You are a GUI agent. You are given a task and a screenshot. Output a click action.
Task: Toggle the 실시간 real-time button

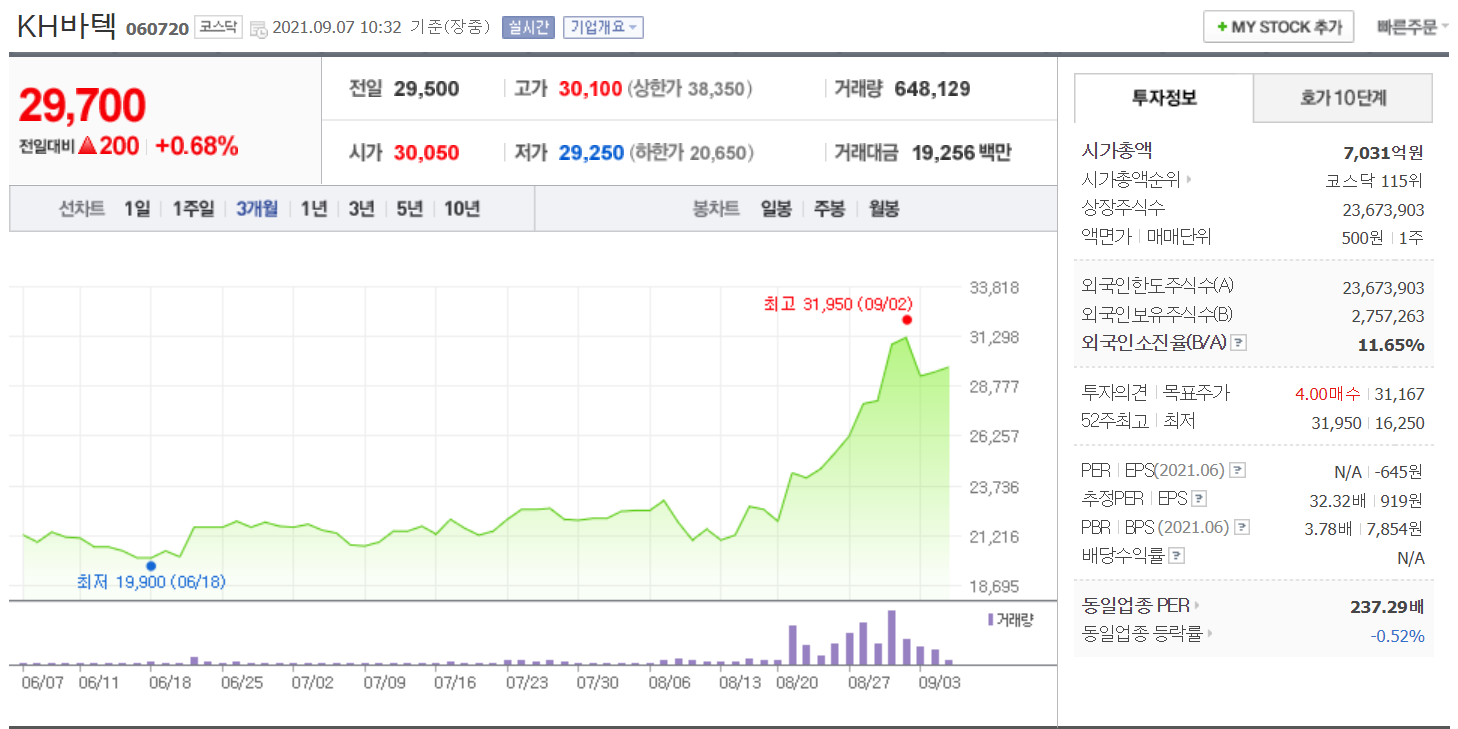click(x=528, y=28)
